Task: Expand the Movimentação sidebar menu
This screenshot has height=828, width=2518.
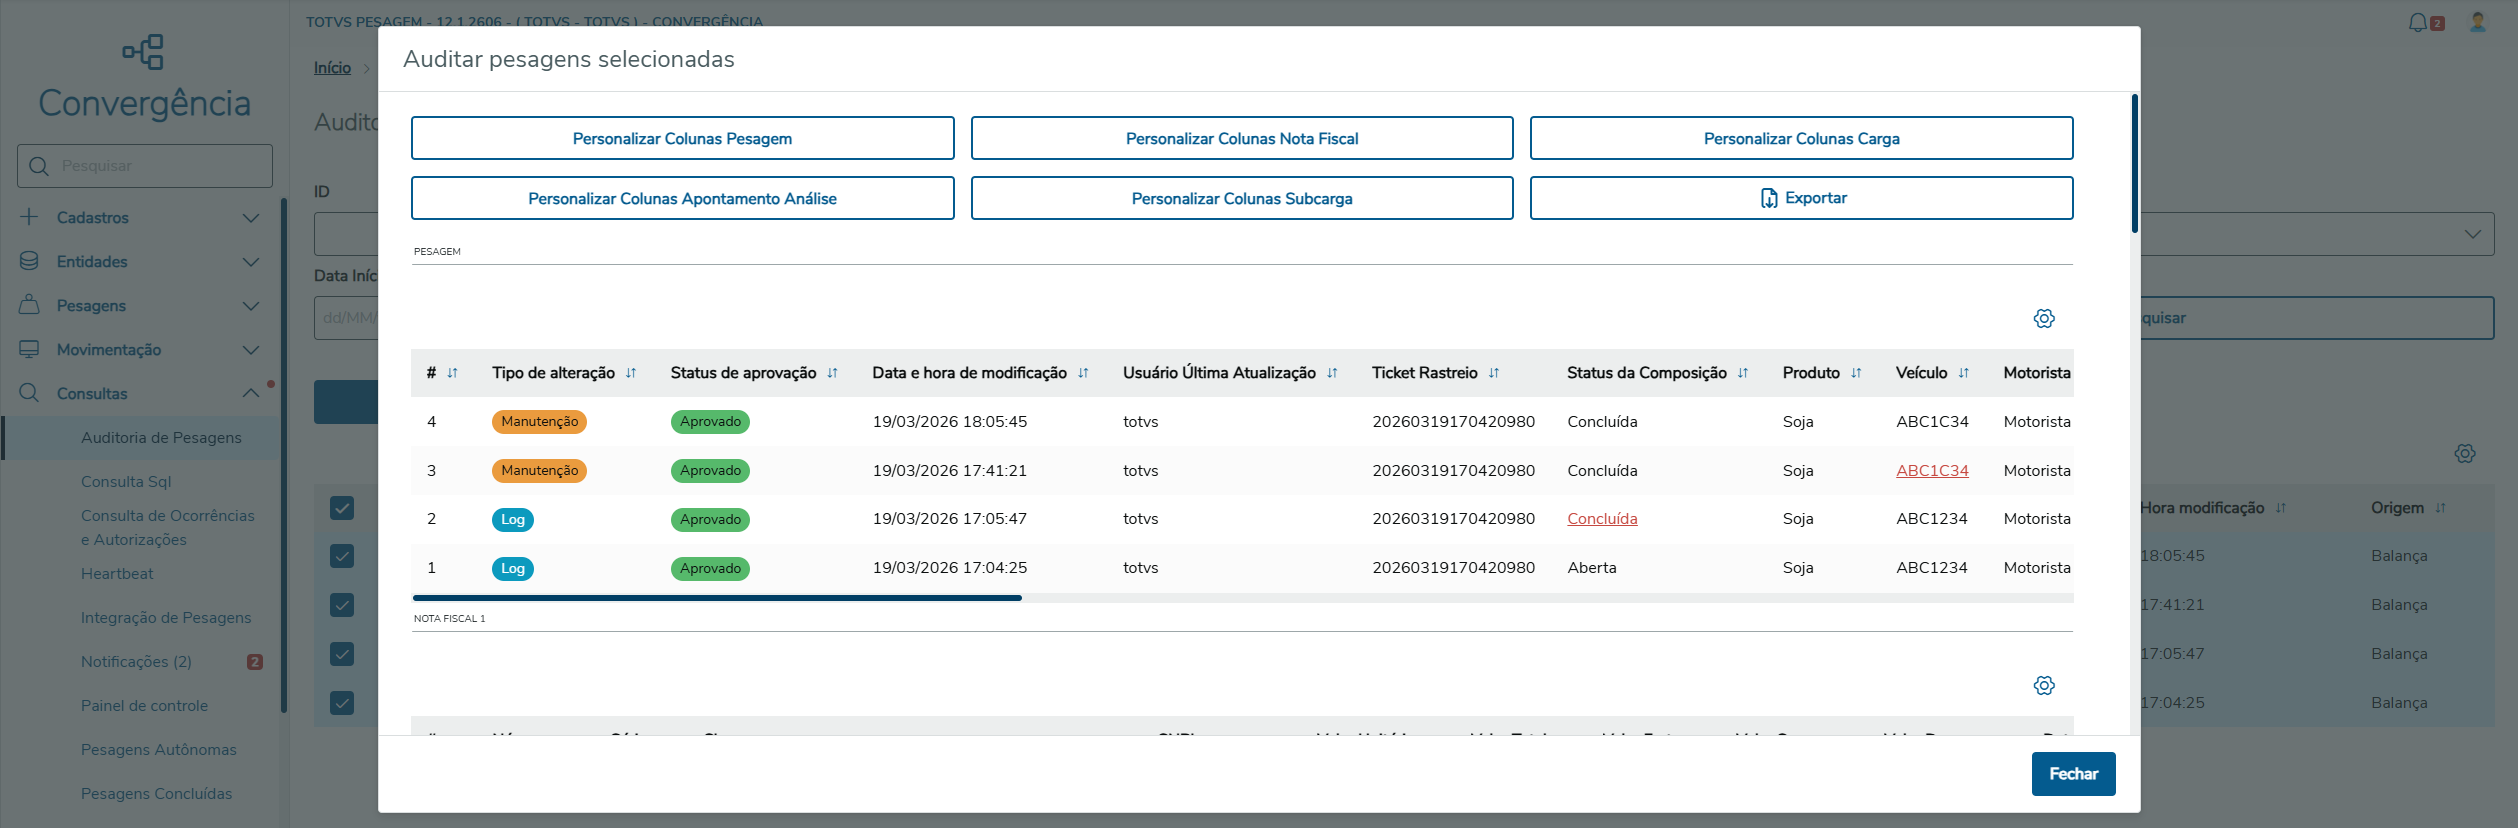Action: (x=140, y=350)
